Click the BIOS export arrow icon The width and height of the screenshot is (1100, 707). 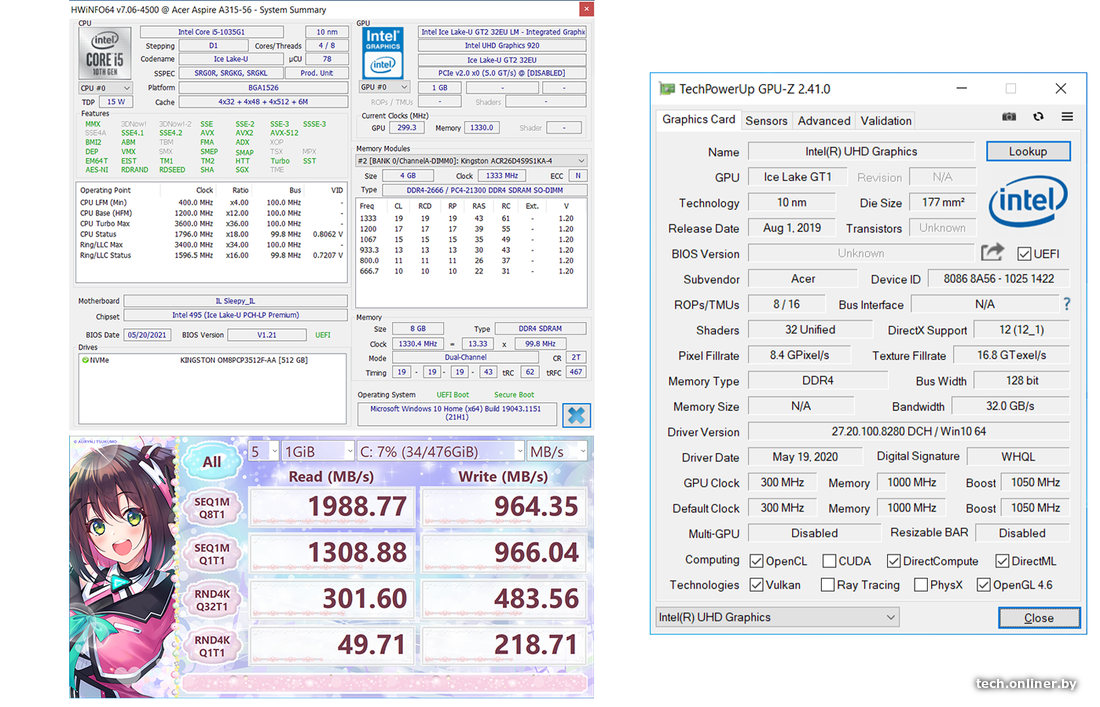[x=992, y=253]
